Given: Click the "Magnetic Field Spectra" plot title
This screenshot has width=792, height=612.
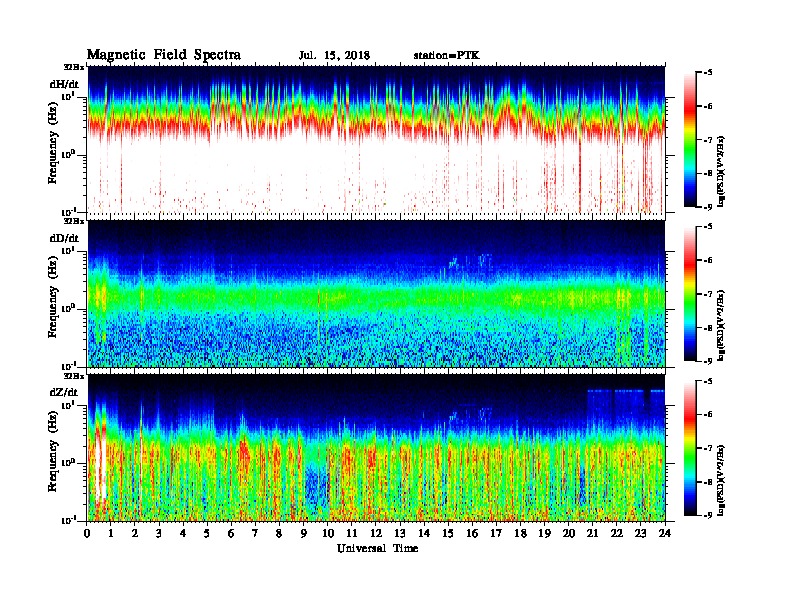Looking at the screenshot, I should [x=164, y=55].
